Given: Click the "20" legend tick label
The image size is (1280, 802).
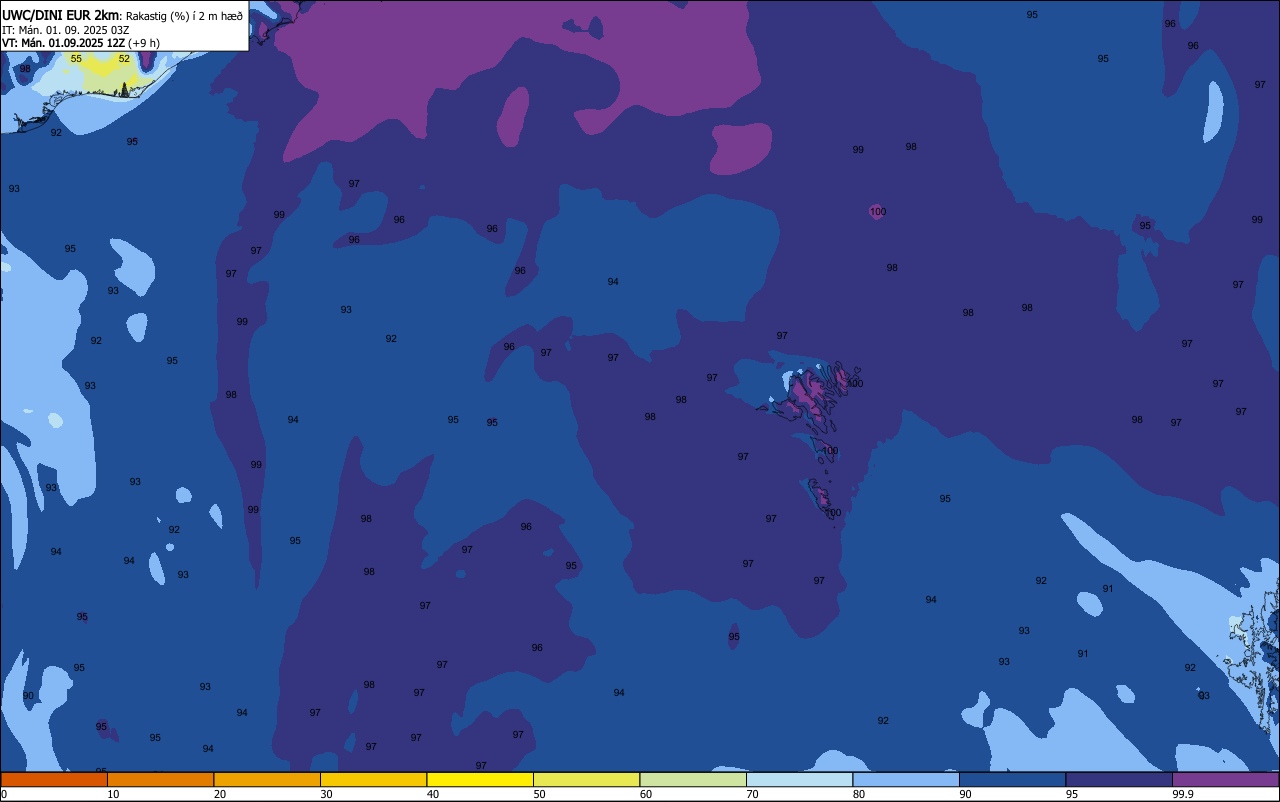Looking at the screenshot, I should pos(220,794).
